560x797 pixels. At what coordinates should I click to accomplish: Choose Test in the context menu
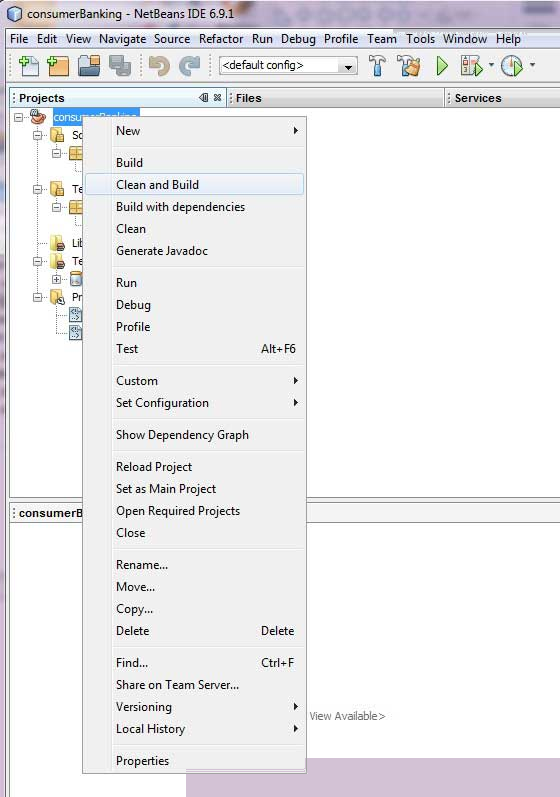[x=195, y=349]
